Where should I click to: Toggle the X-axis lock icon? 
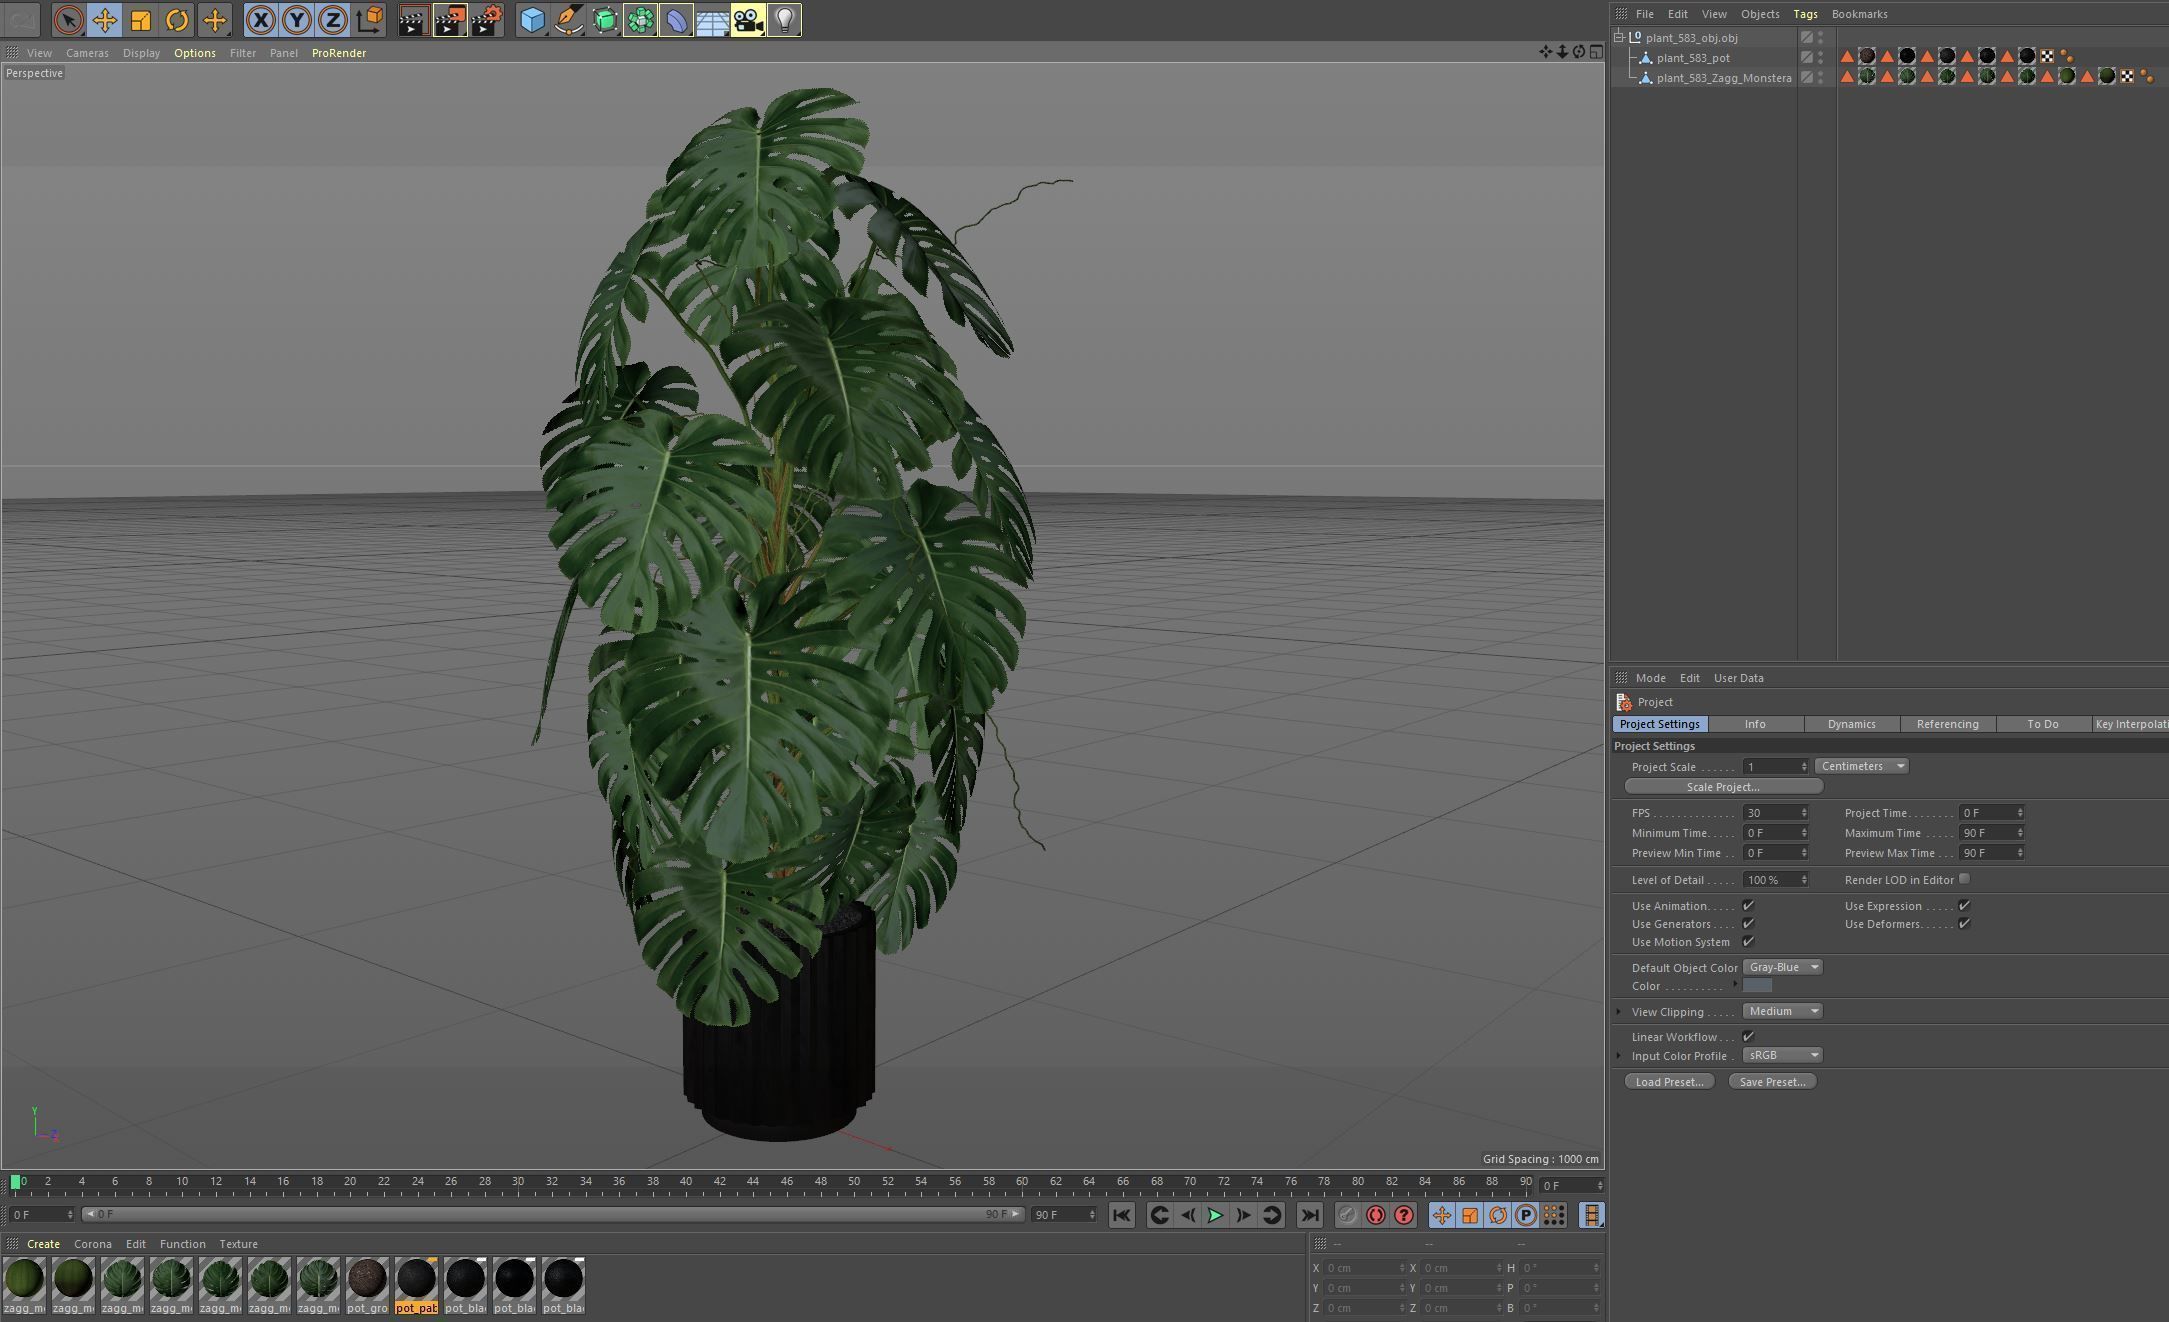click(260, 20)
